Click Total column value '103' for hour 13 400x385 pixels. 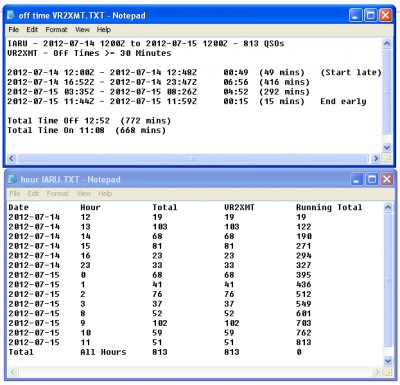coord(160,227)
